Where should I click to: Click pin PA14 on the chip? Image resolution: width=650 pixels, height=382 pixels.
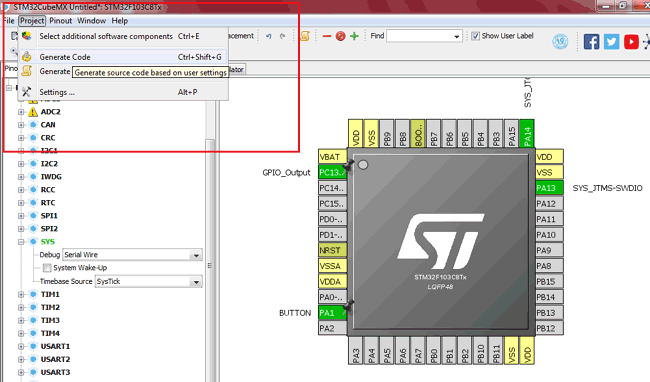[527, 133]
